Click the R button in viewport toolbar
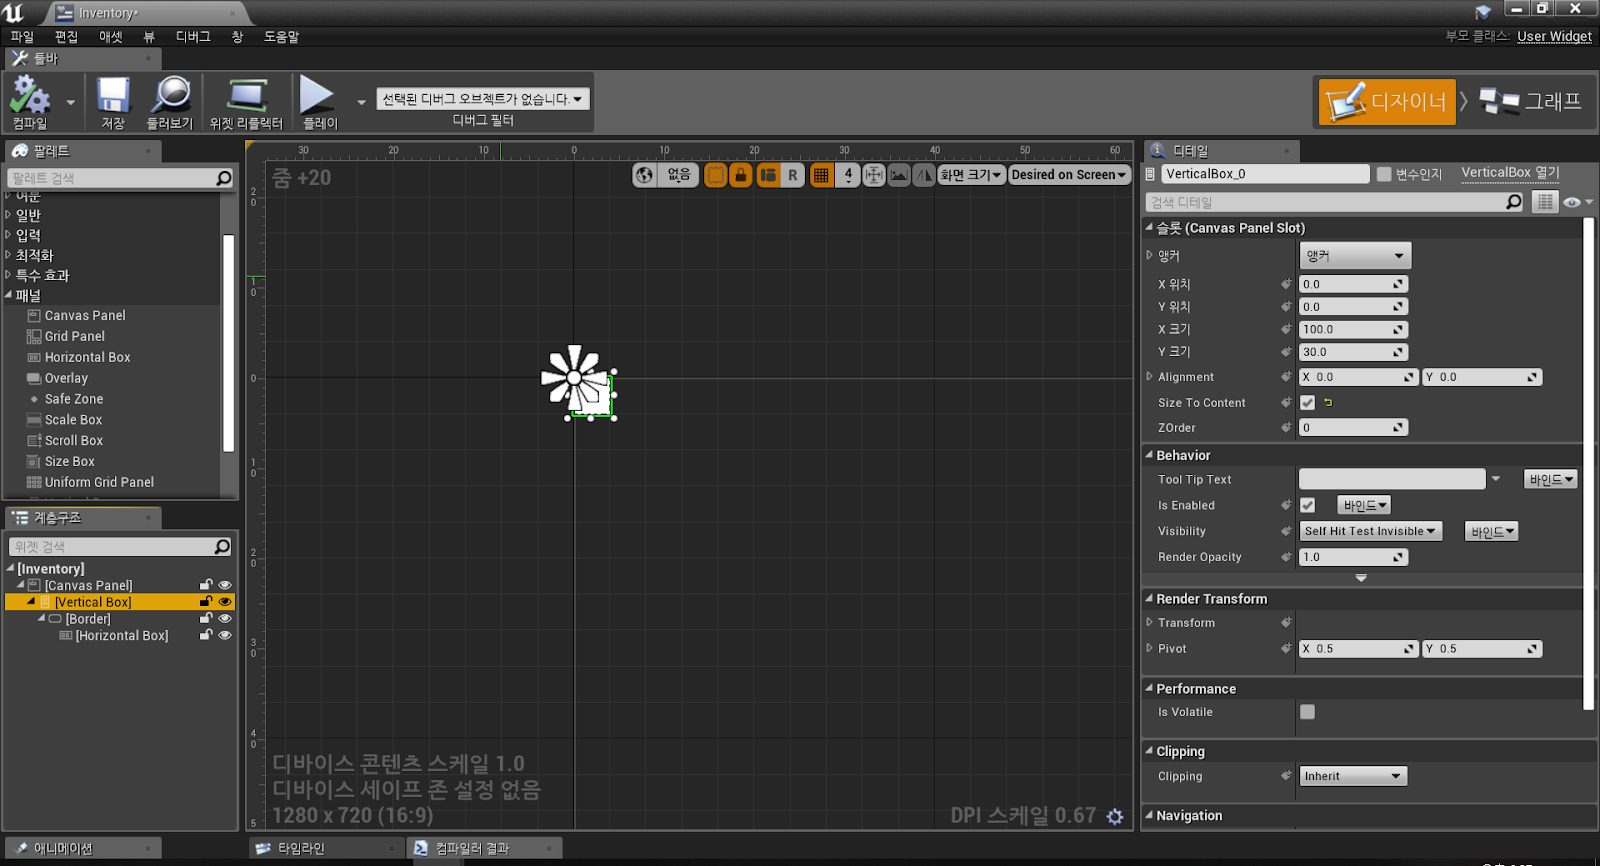 click(793, 175)
